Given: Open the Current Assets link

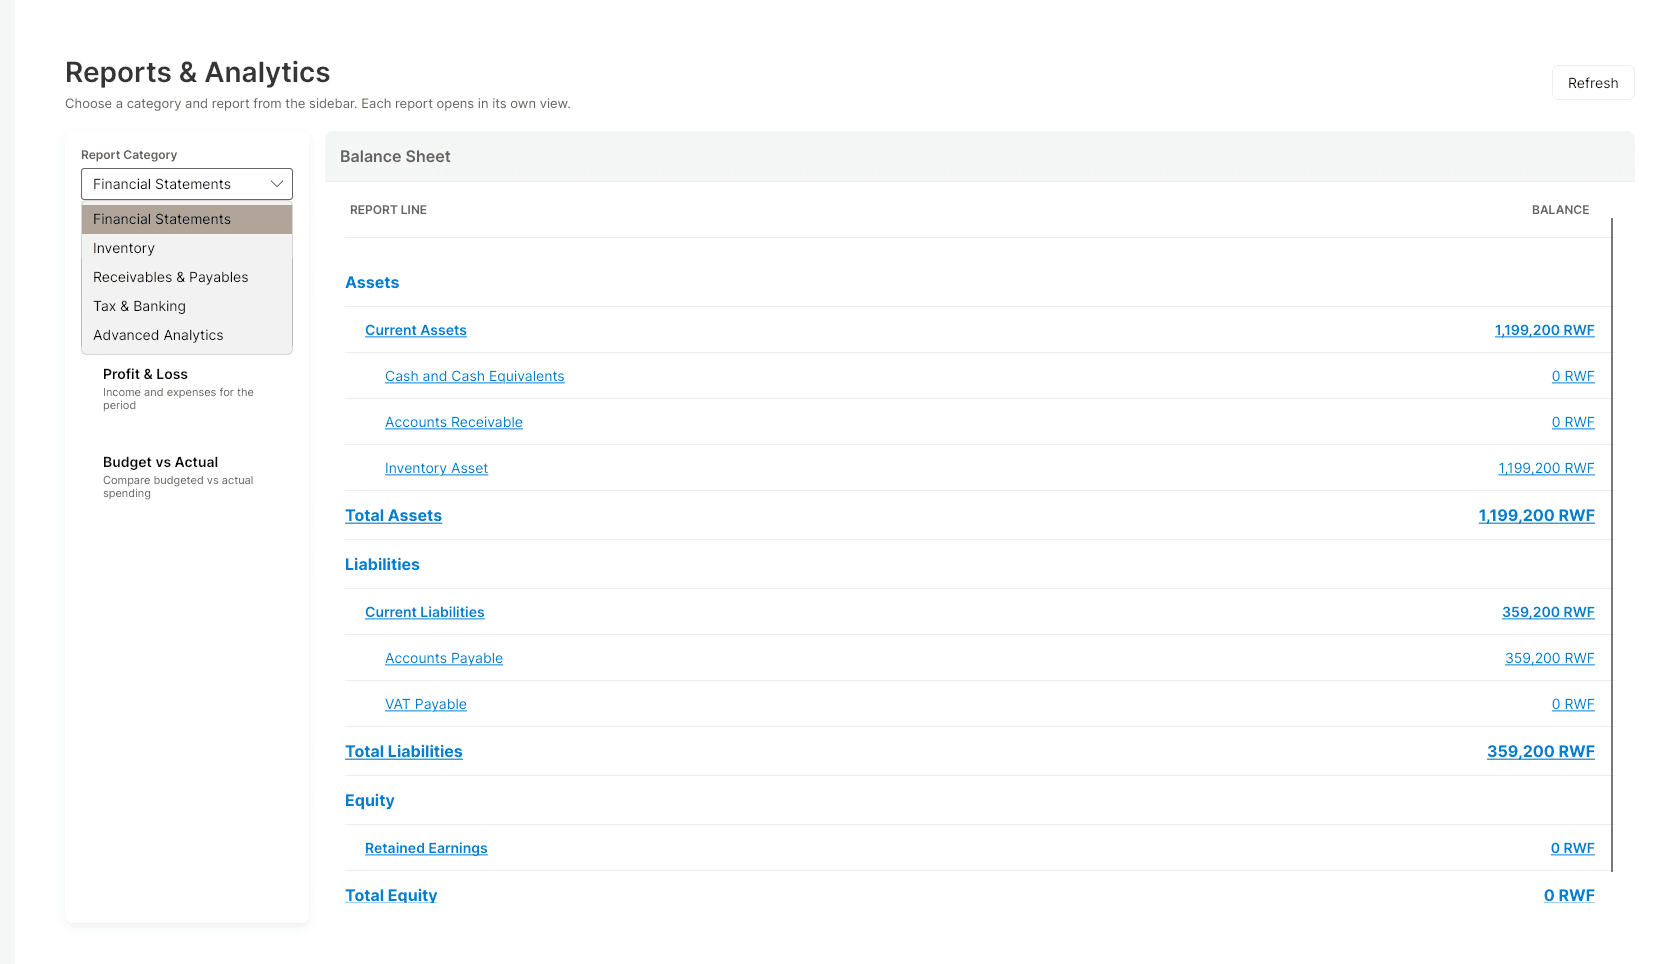Looking at the screenshot, I should [416, 330].
